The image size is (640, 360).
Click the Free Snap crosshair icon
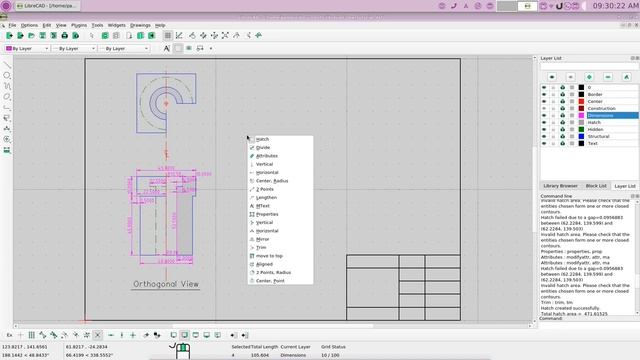[20, 335]
